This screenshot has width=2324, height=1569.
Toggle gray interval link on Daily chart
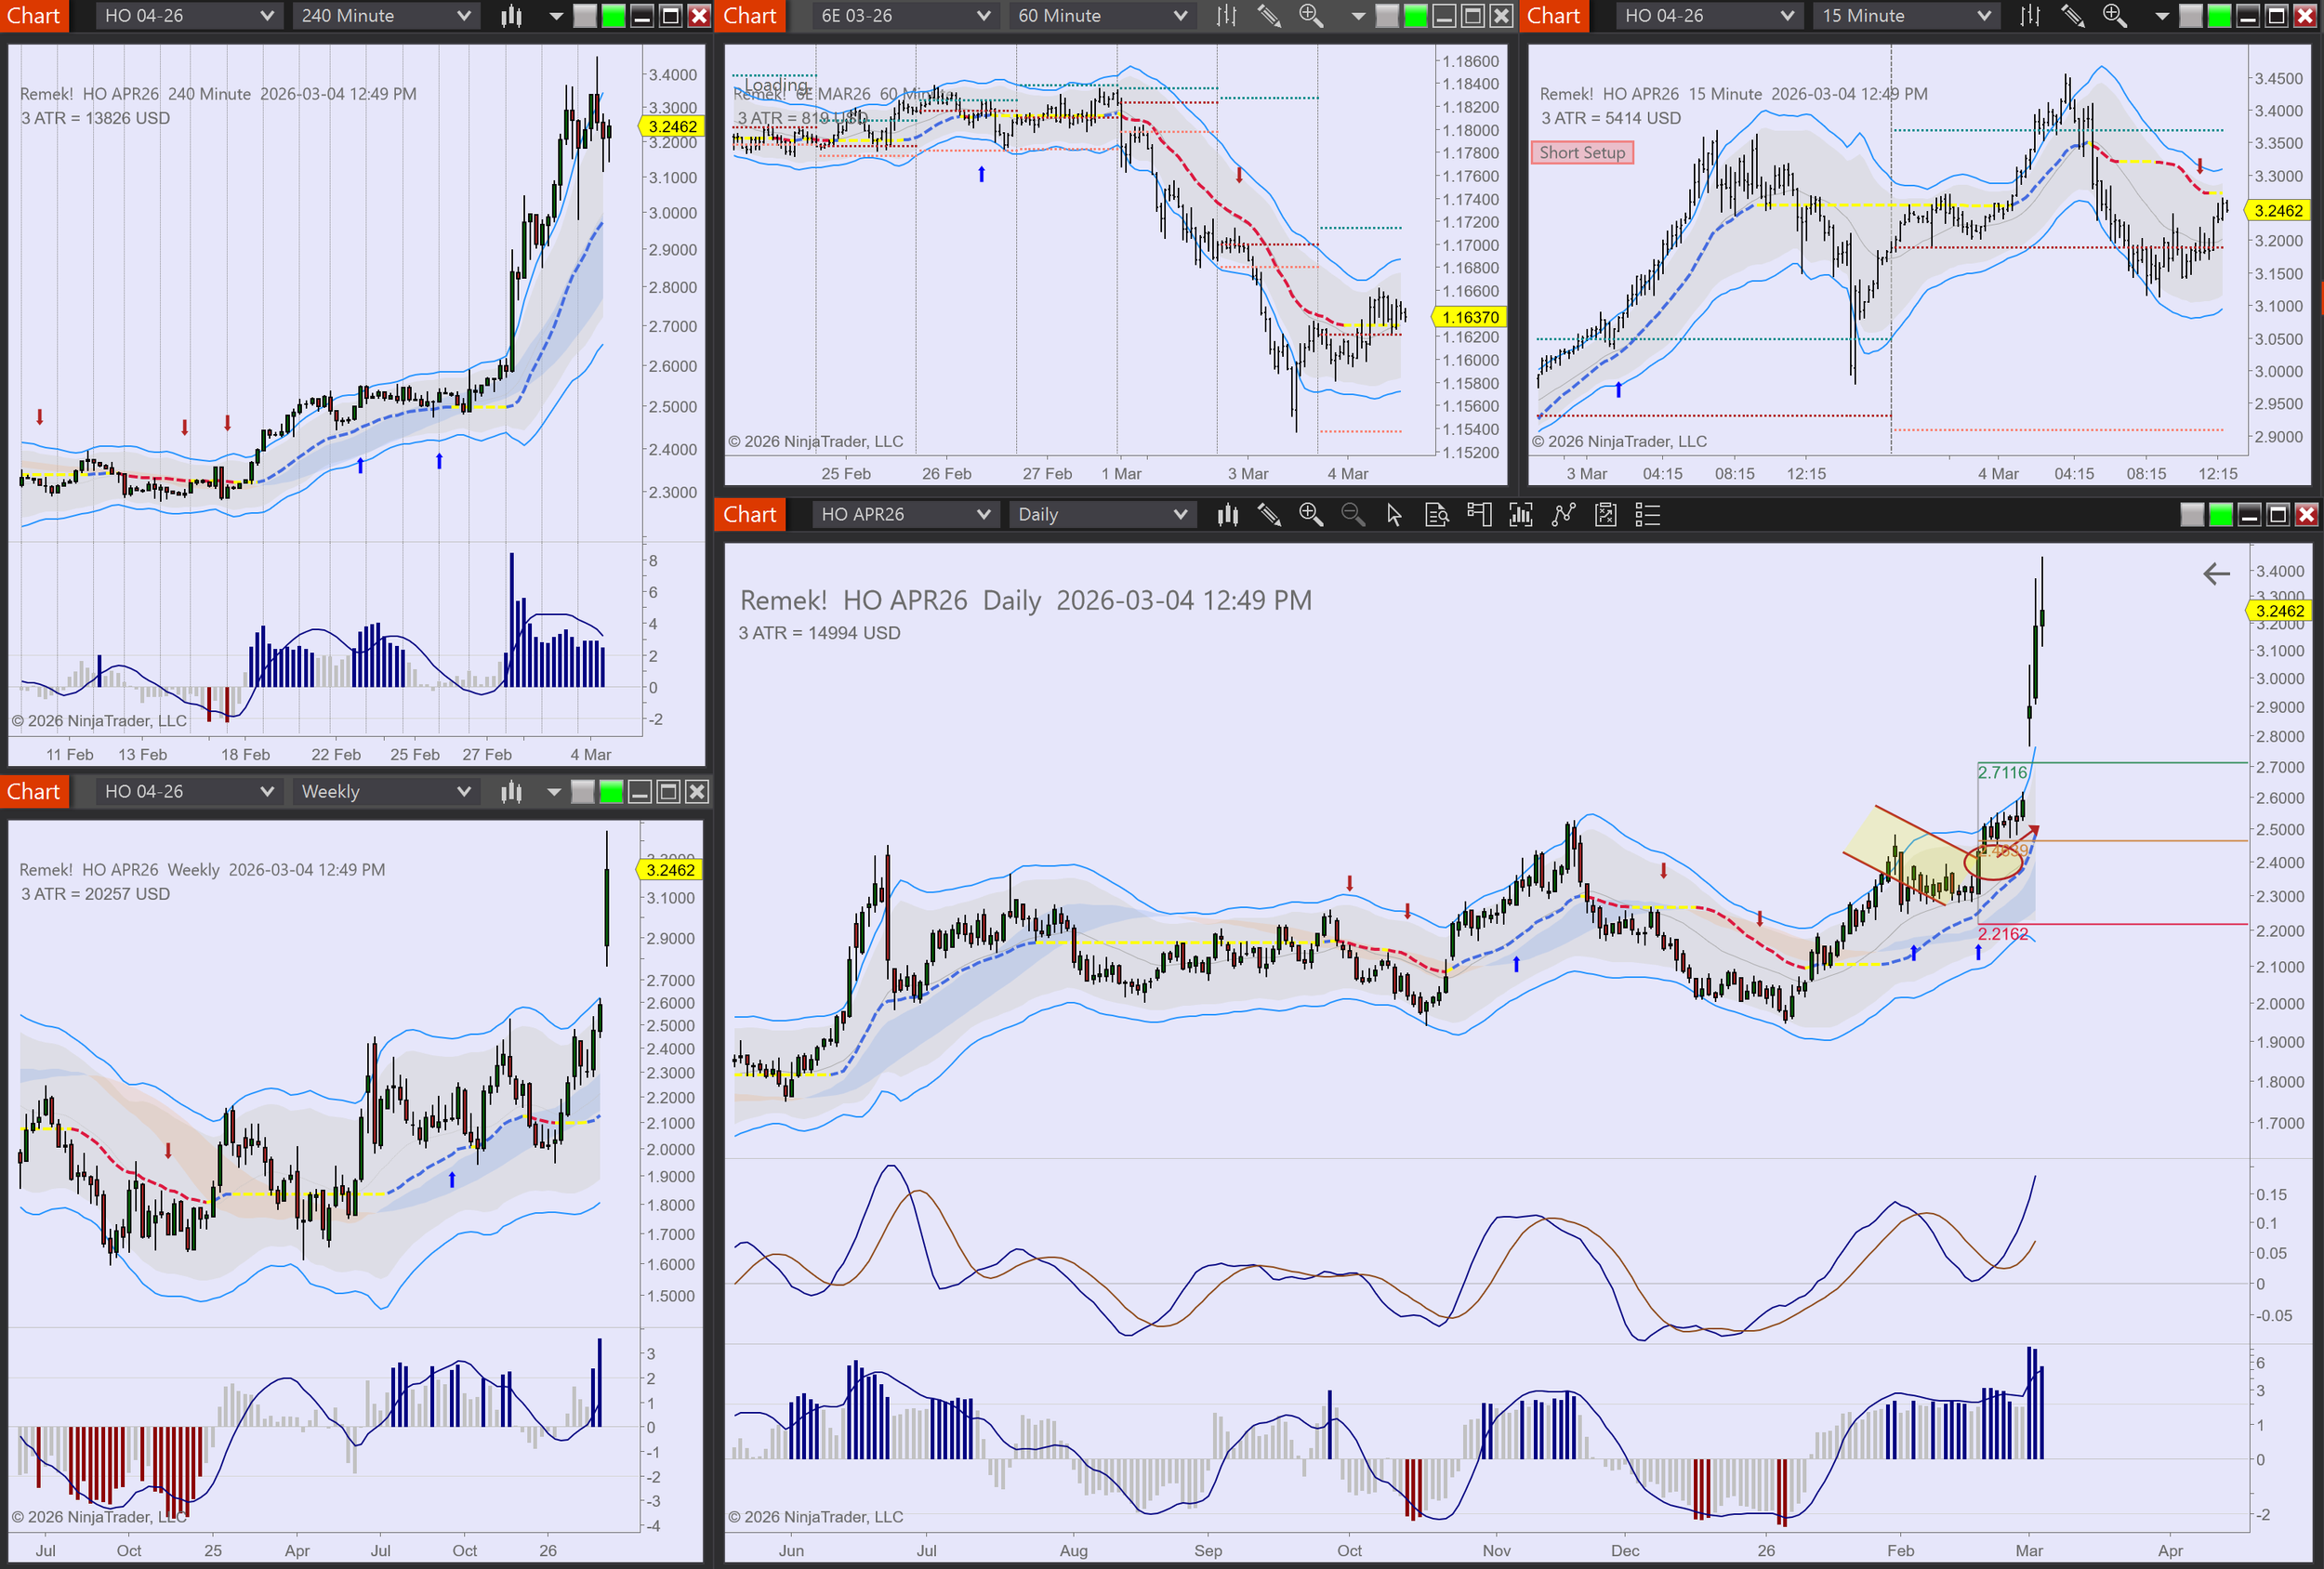(x=2191, y=514)
